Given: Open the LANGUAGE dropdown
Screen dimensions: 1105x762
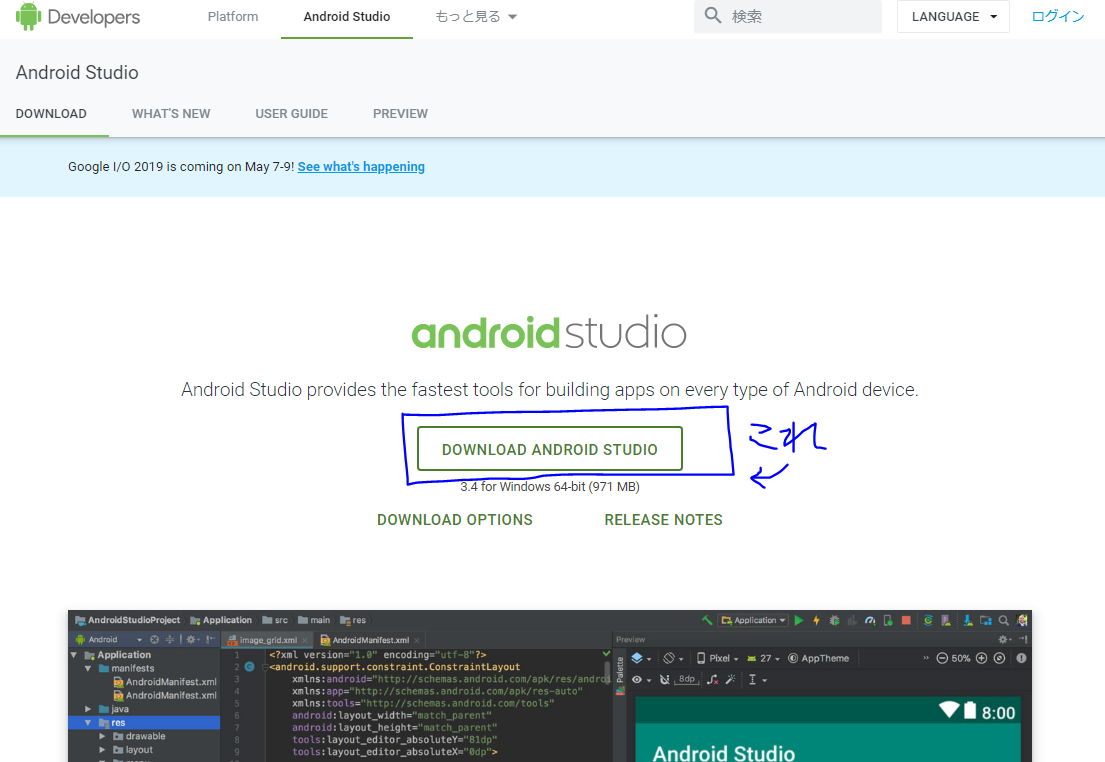Looking at the screenshot, I should click(x=953, y=16).
